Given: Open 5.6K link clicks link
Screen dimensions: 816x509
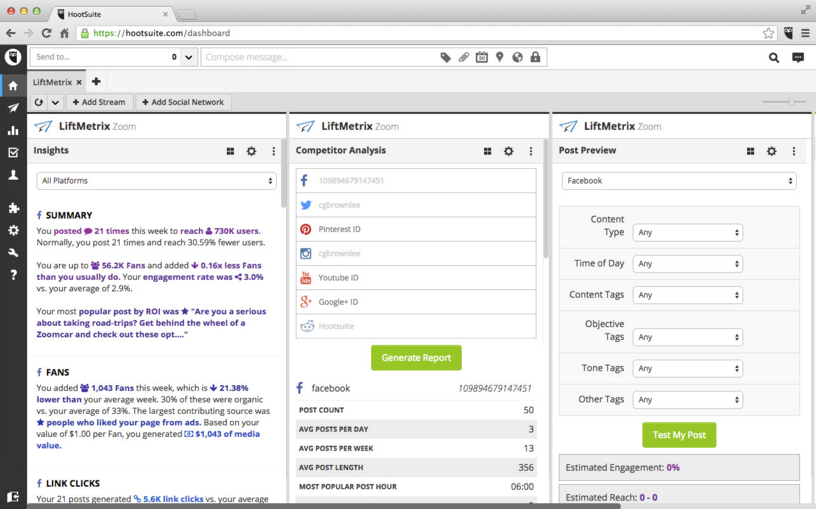Looking at the screenshot, I should click(168, 499).
